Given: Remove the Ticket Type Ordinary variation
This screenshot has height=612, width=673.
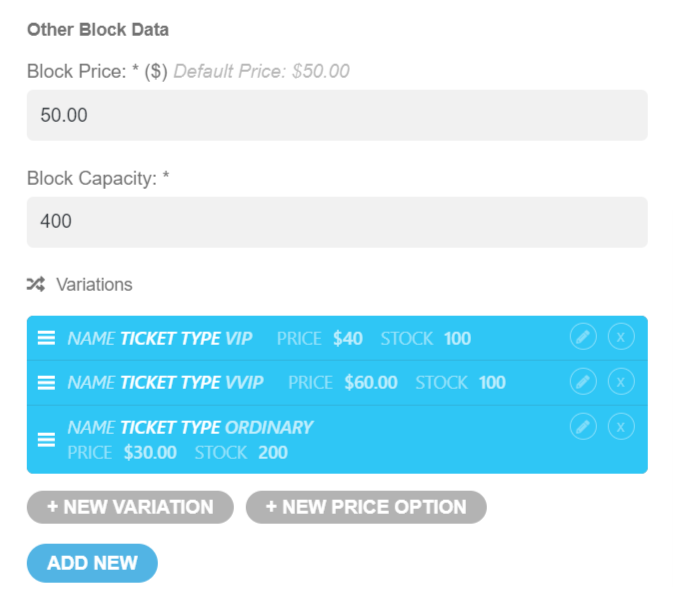Looking at the screenshot, I should [621, 427].
